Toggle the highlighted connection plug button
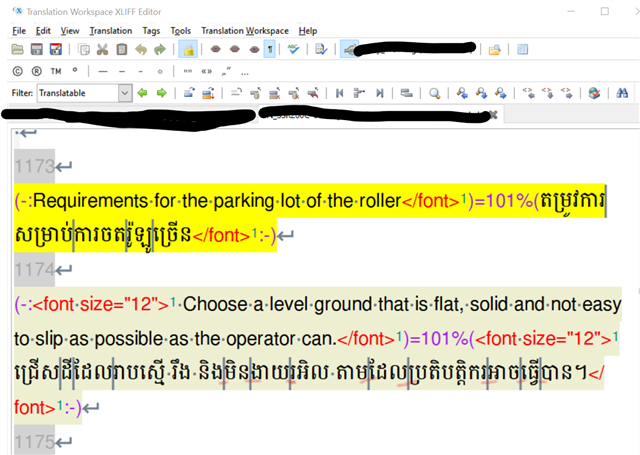The height and width of the screenshot is (455, 640). (x=349, y=49)
